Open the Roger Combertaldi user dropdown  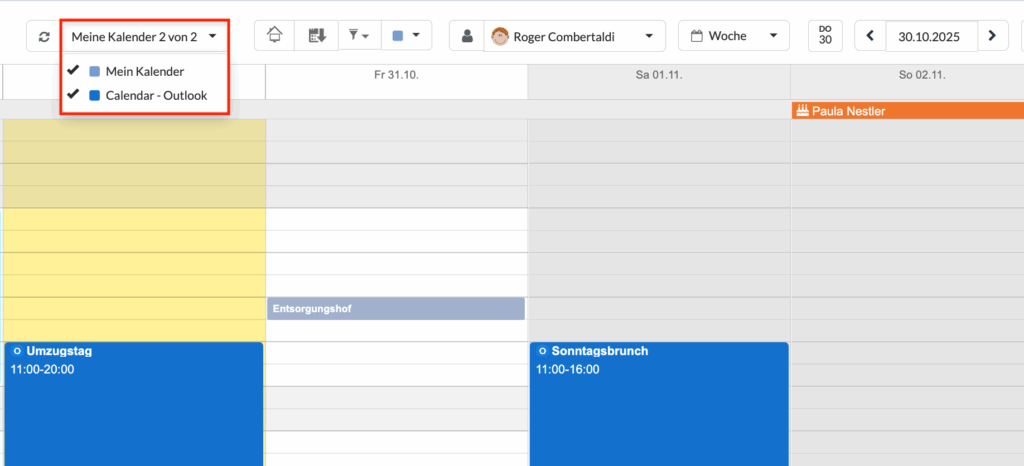[575, 37]
